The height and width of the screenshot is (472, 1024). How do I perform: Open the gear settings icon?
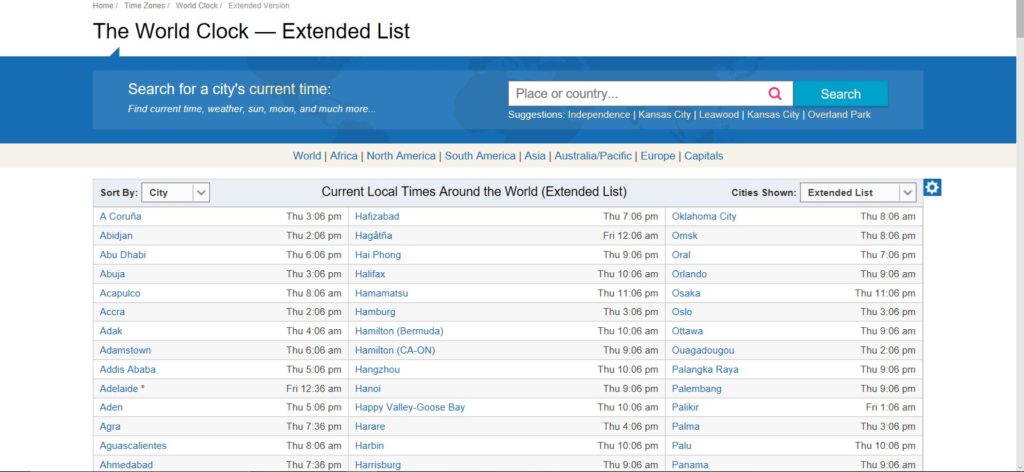932,188
